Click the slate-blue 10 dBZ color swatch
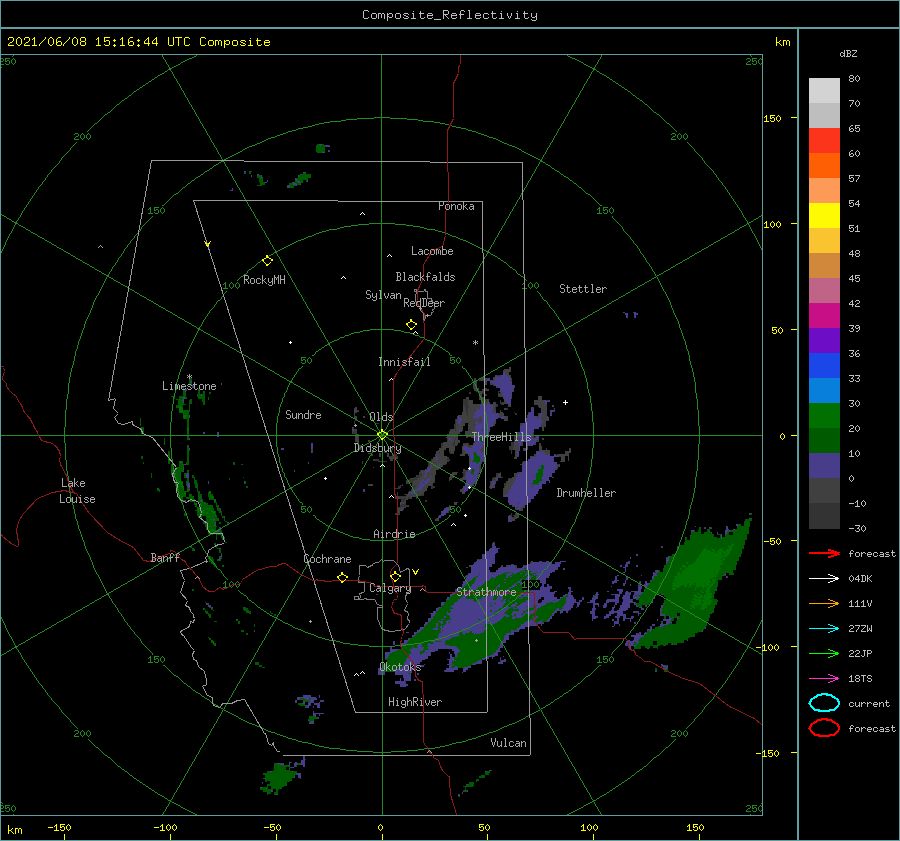This screenshot has width=900, height=841. 824,466
